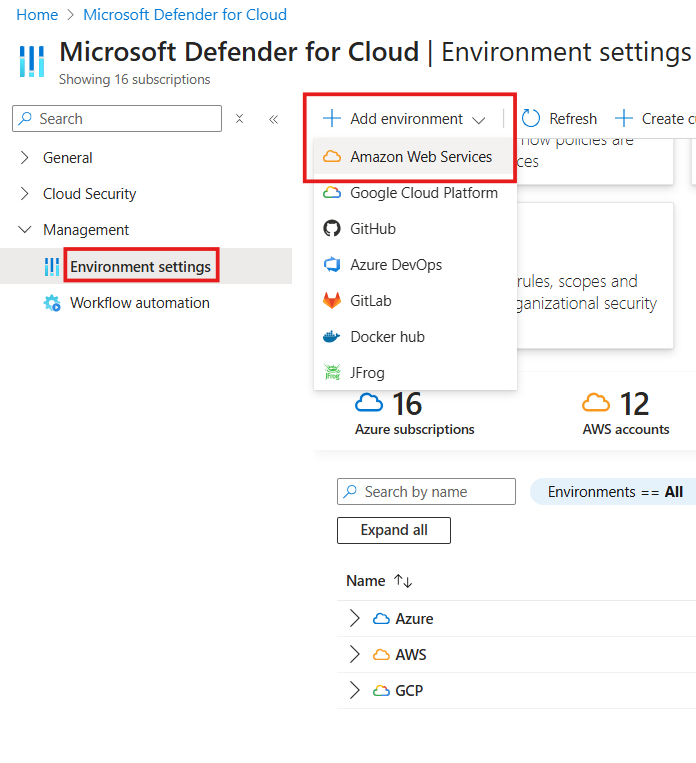This screenshot has width=696, height=763.
Task: Click the GitHub octocat icon
Action: pyautogui.click(x=332, y=229)
